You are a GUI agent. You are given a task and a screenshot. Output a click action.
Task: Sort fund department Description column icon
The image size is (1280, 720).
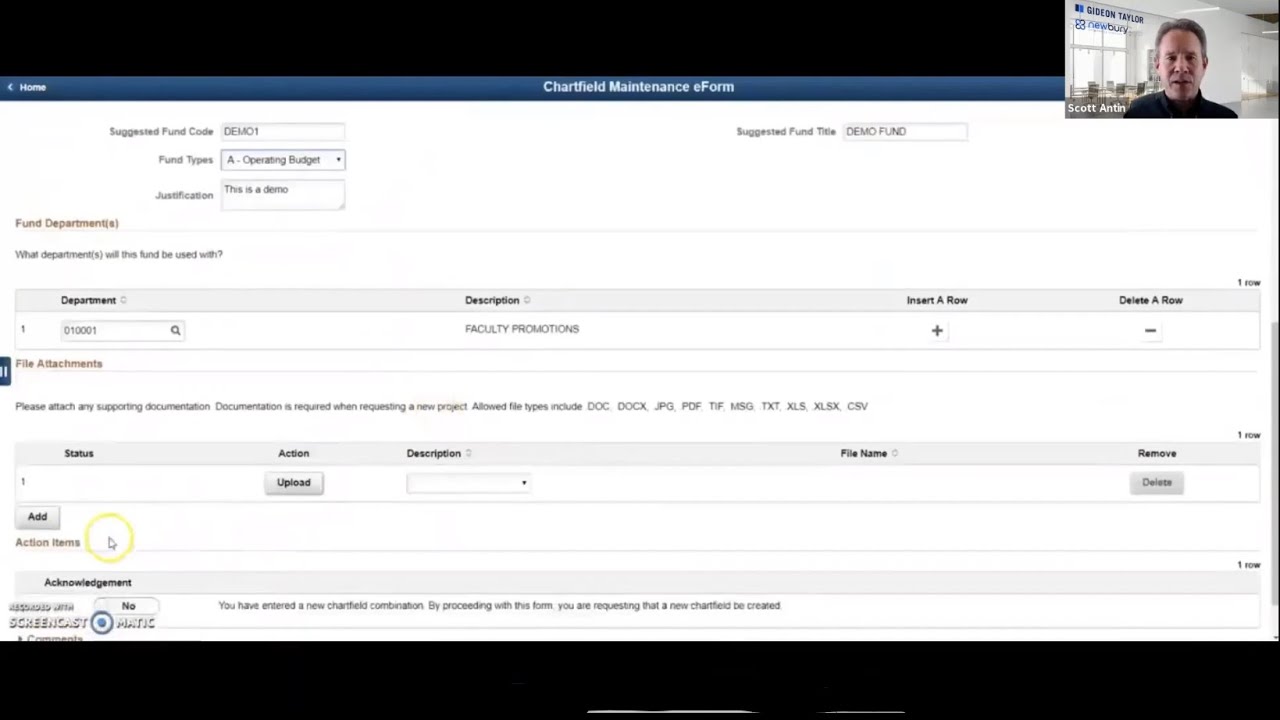tap(527, 300)
